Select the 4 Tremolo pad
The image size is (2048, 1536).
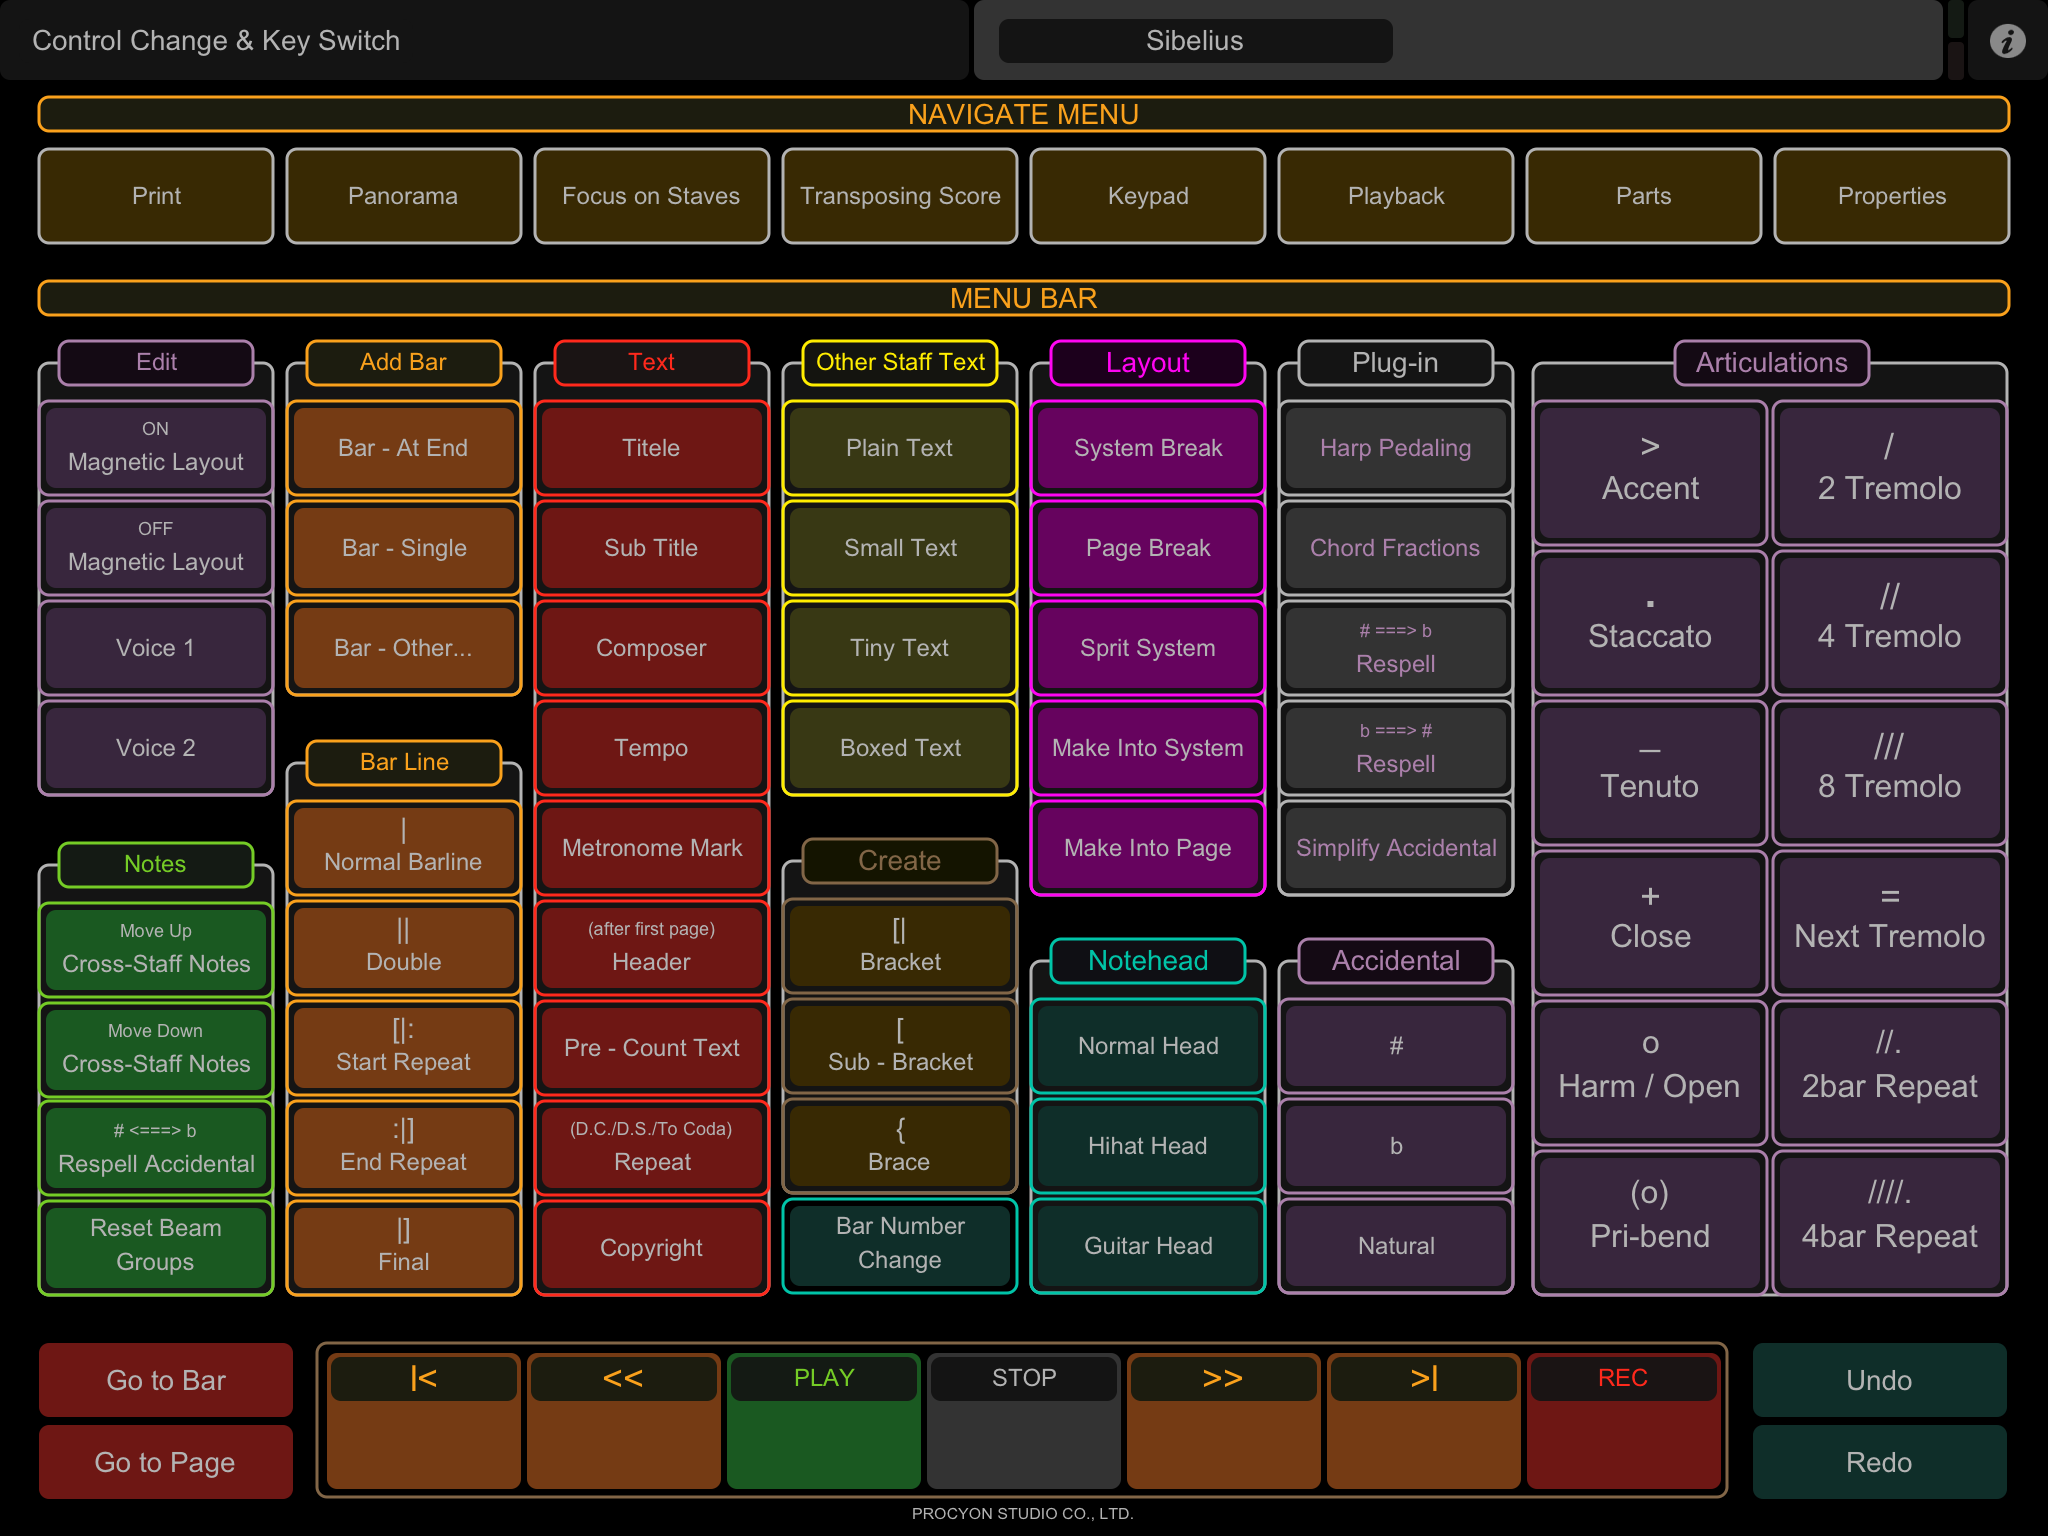click(x=1889, y=622)
